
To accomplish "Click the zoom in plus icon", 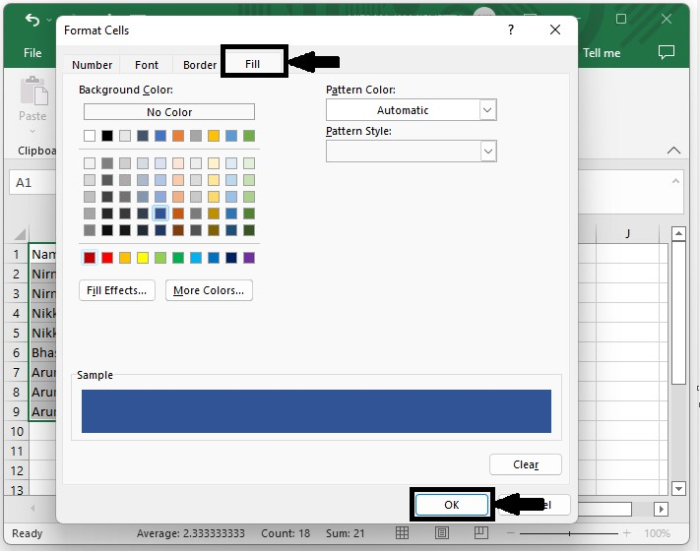I will coord(627,533).
